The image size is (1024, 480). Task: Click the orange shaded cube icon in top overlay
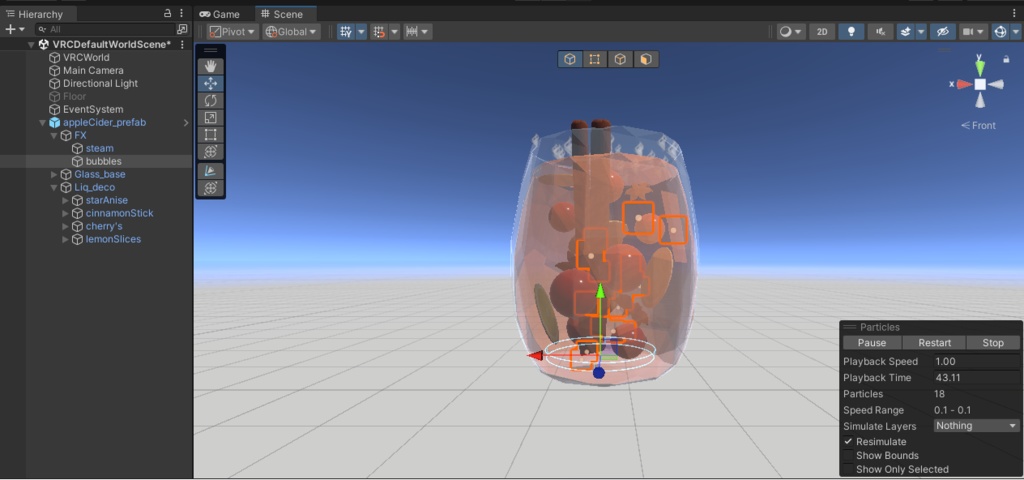[646, 59]
